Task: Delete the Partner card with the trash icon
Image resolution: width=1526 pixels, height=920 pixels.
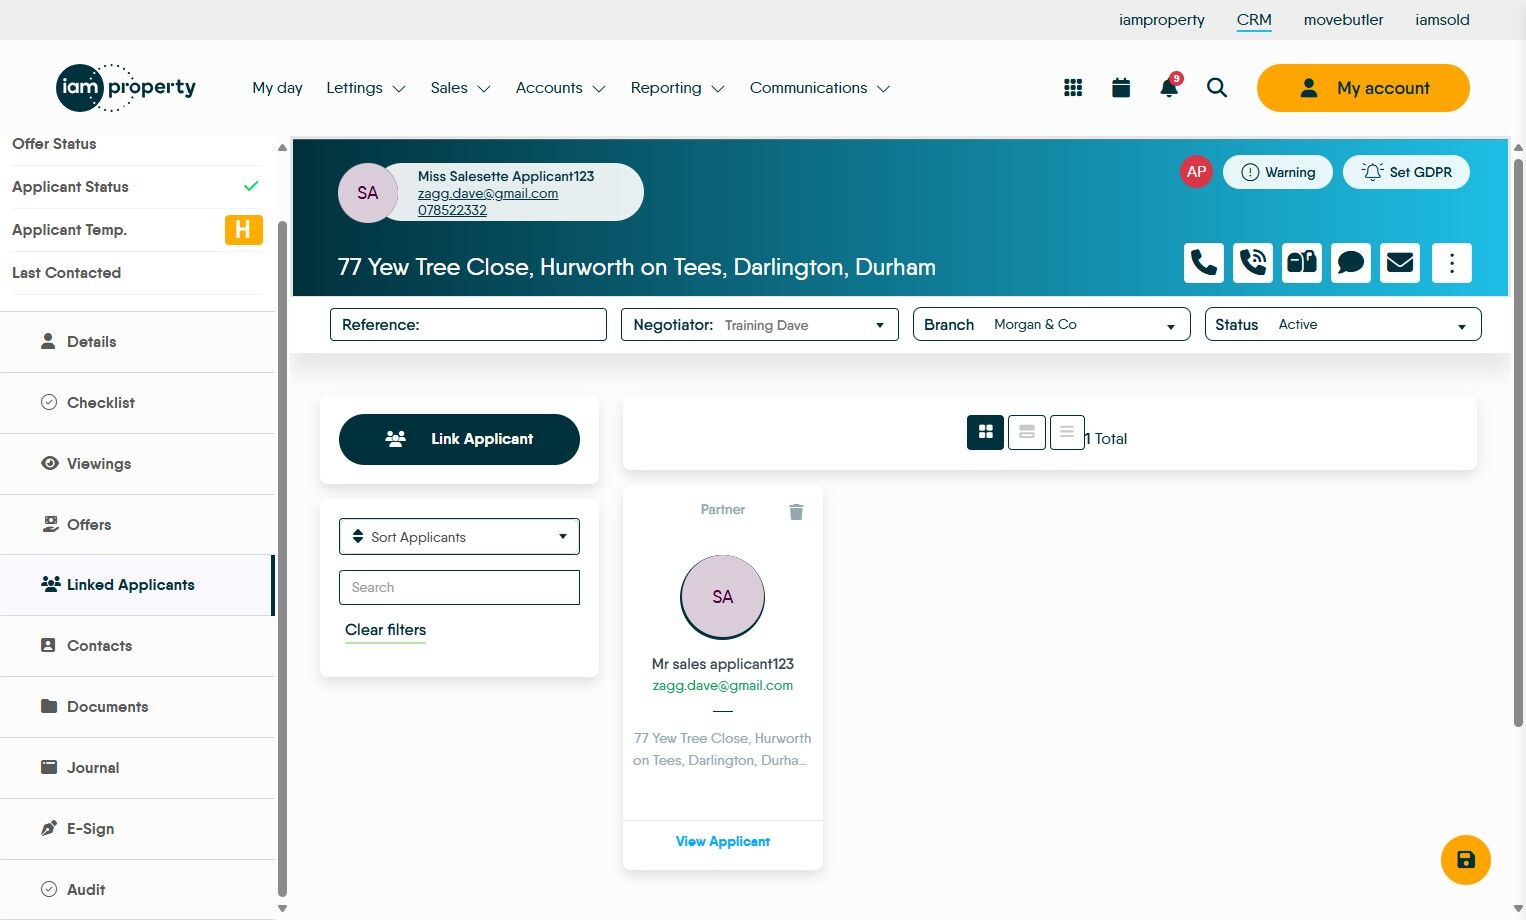Action: [796, 512]
